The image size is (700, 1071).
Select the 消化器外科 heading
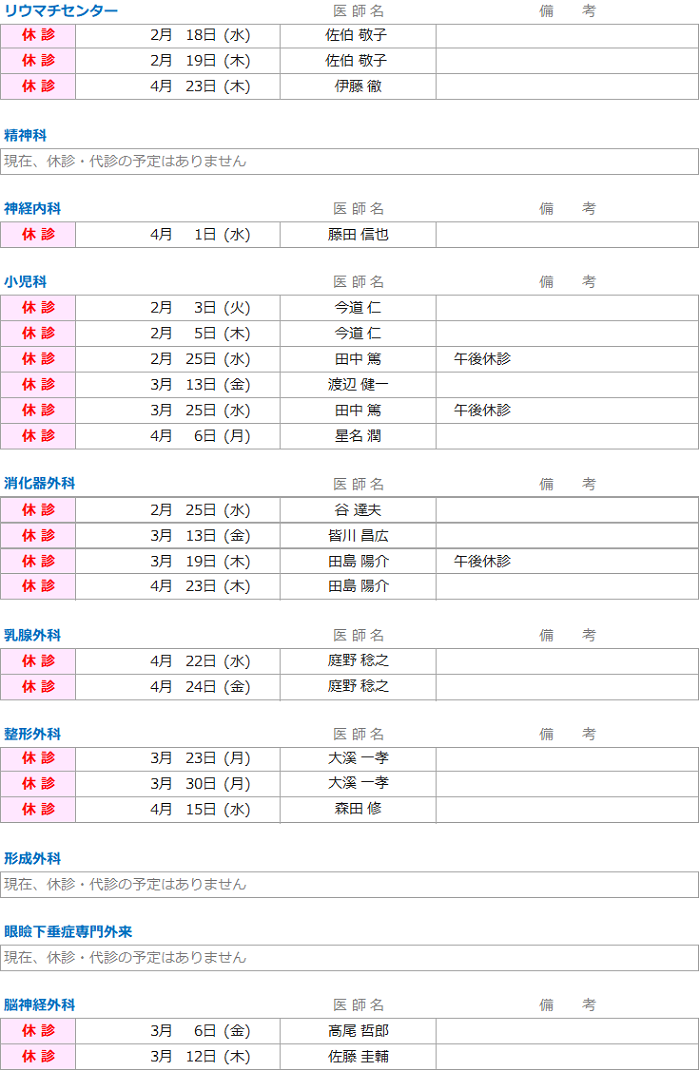click(39, 483)
